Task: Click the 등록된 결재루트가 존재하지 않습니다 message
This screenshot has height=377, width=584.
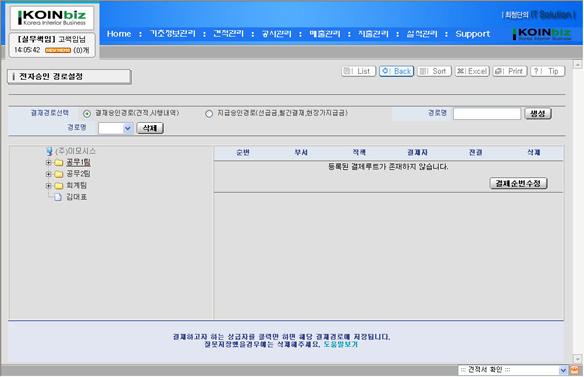Action: tap(388, 167)
